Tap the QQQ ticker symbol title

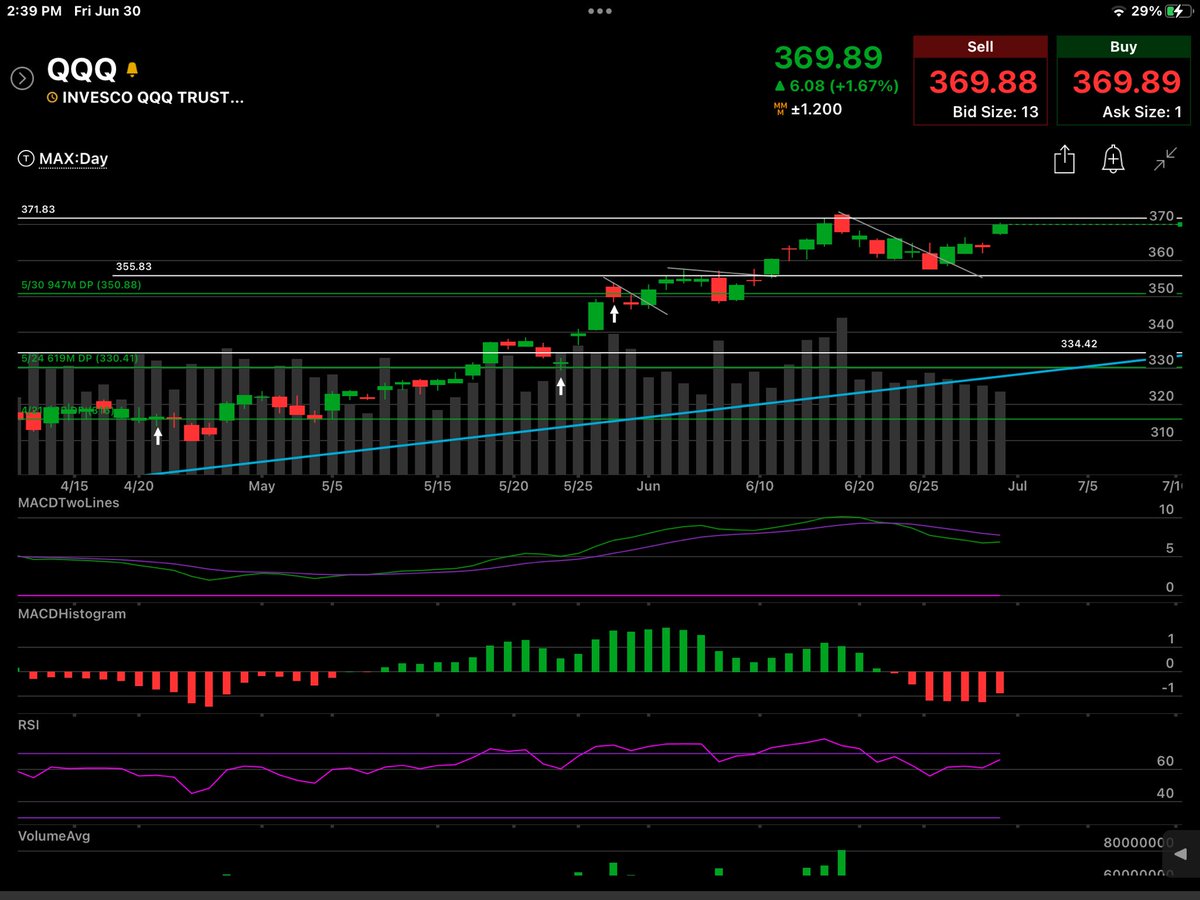tap(81, 71)
